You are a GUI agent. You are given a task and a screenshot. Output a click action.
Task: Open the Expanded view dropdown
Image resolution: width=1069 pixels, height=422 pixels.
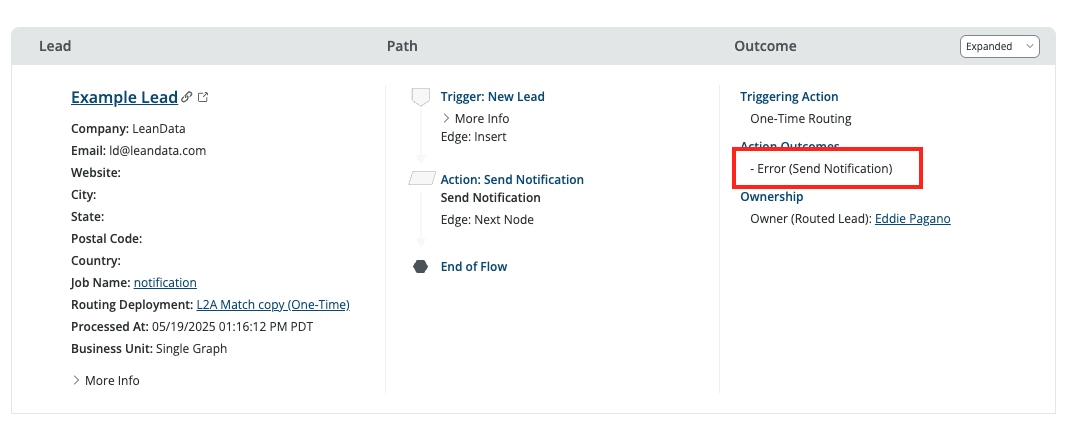(999, 46)
